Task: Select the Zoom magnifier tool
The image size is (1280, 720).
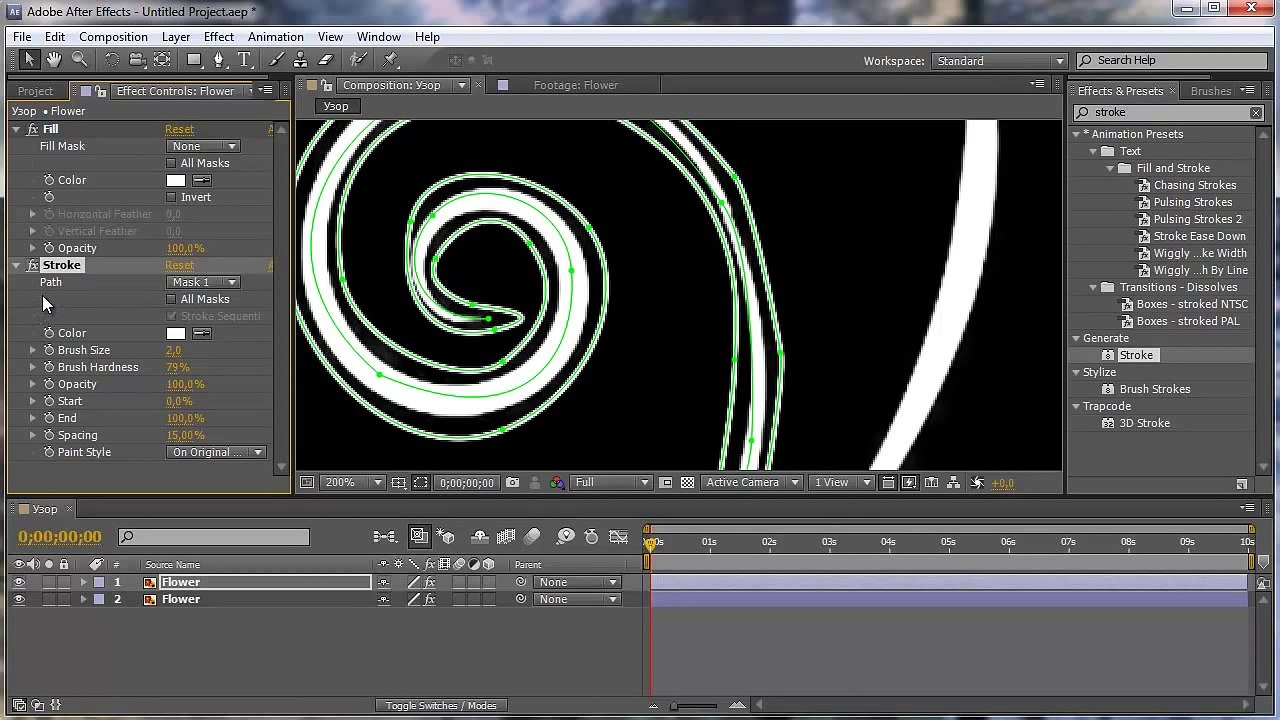Action: pos(79,60)
